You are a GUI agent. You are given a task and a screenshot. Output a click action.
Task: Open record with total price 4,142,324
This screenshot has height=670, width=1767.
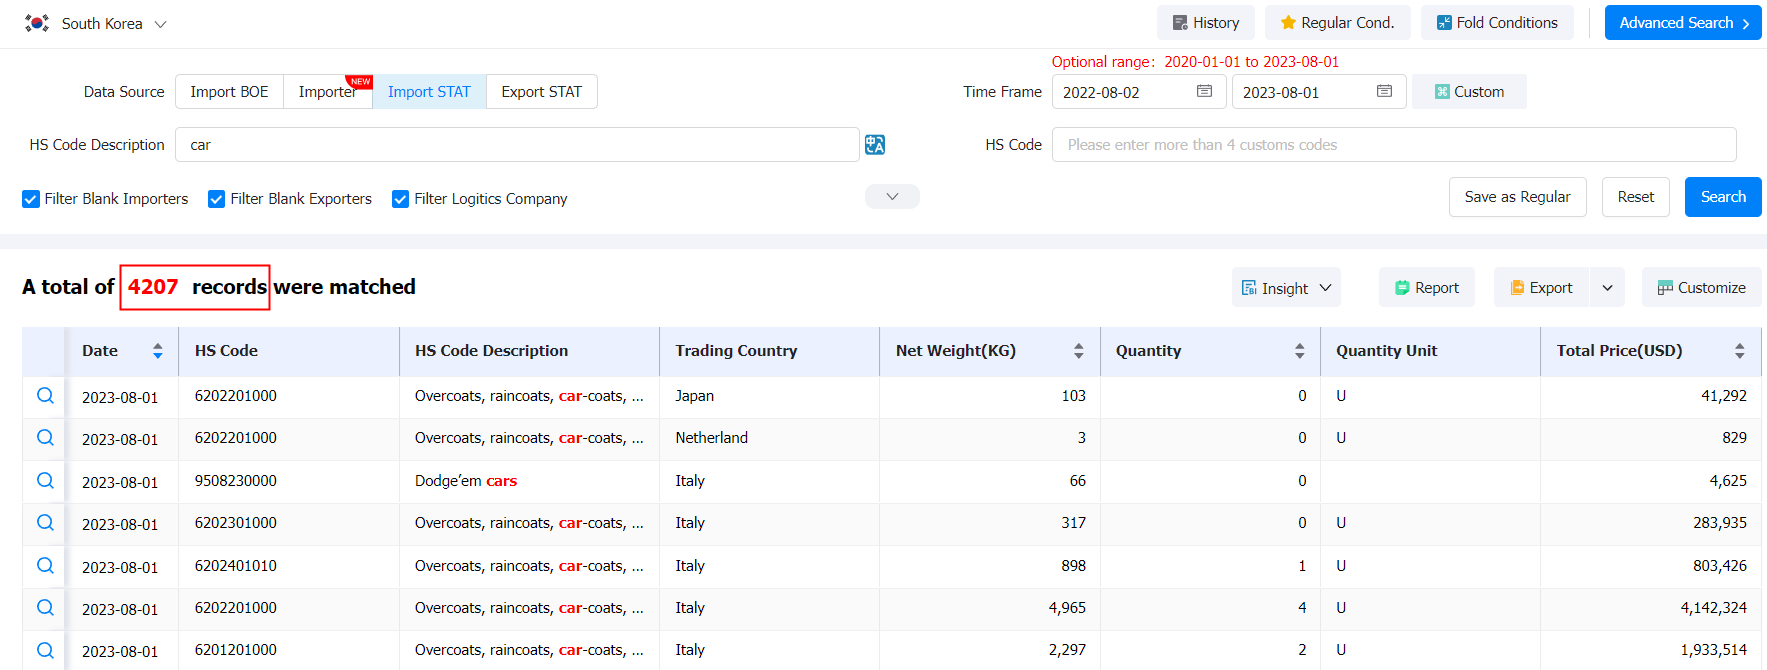click(45, 608)
